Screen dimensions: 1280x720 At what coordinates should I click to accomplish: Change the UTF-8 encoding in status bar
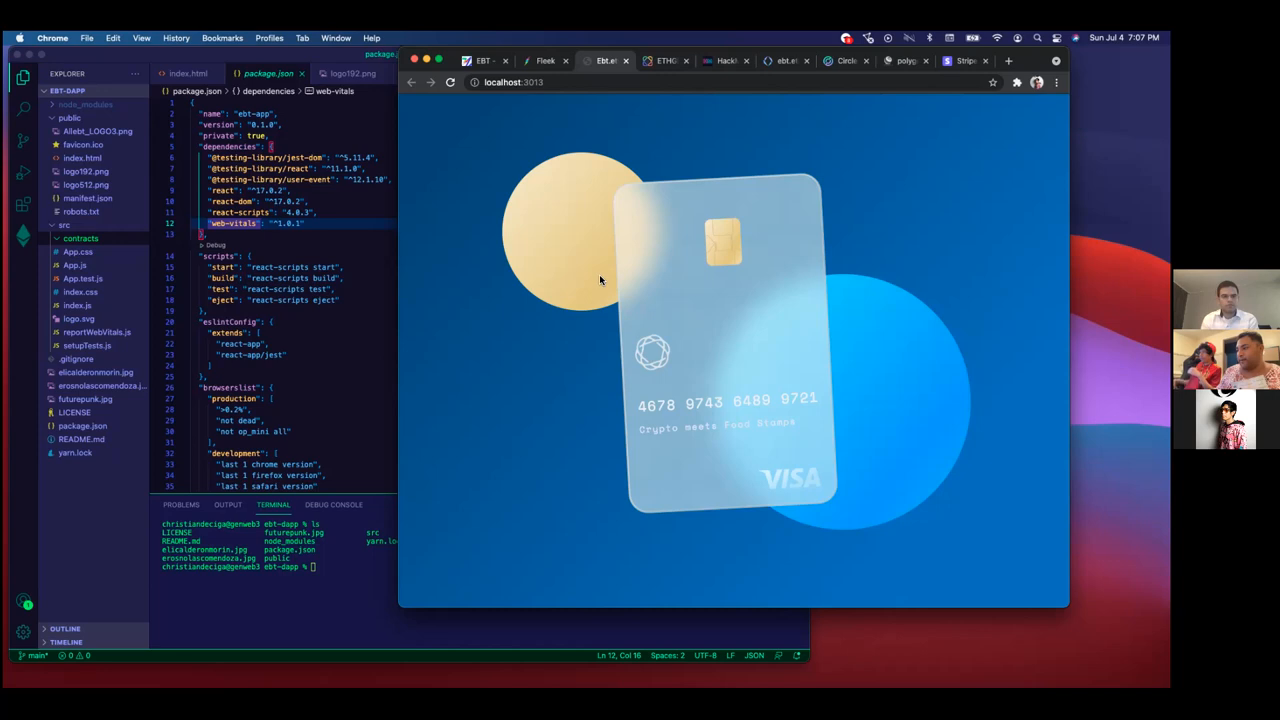point(705,656)
